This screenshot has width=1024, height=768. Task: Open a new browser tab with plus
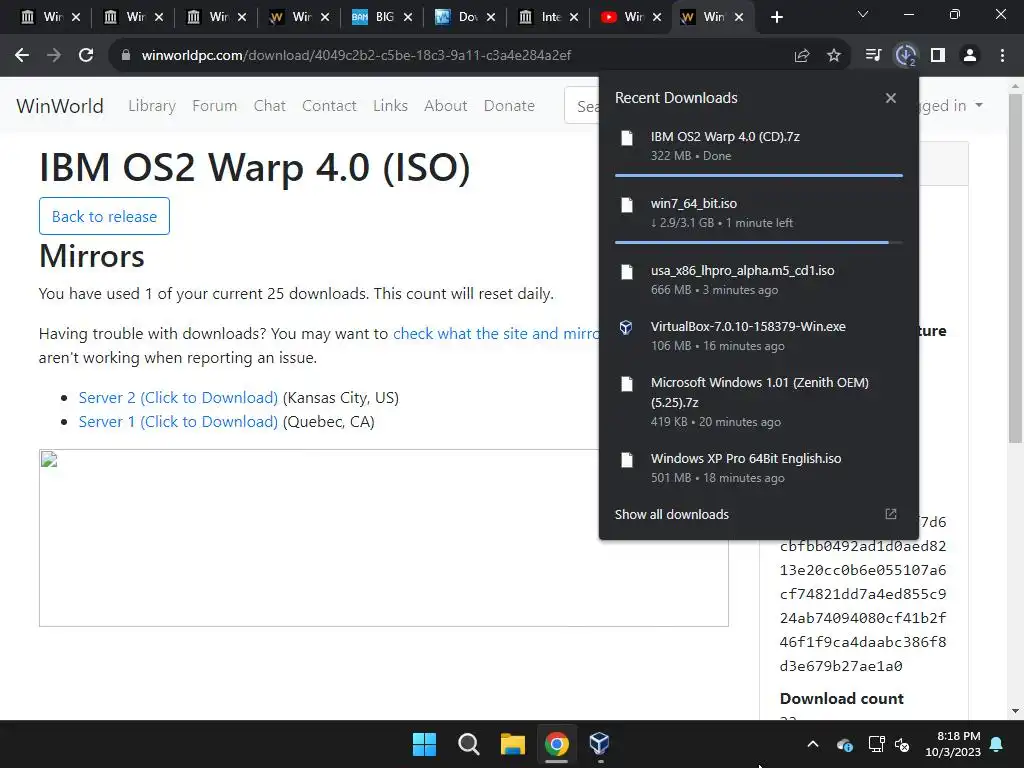(x=776, y=18)
